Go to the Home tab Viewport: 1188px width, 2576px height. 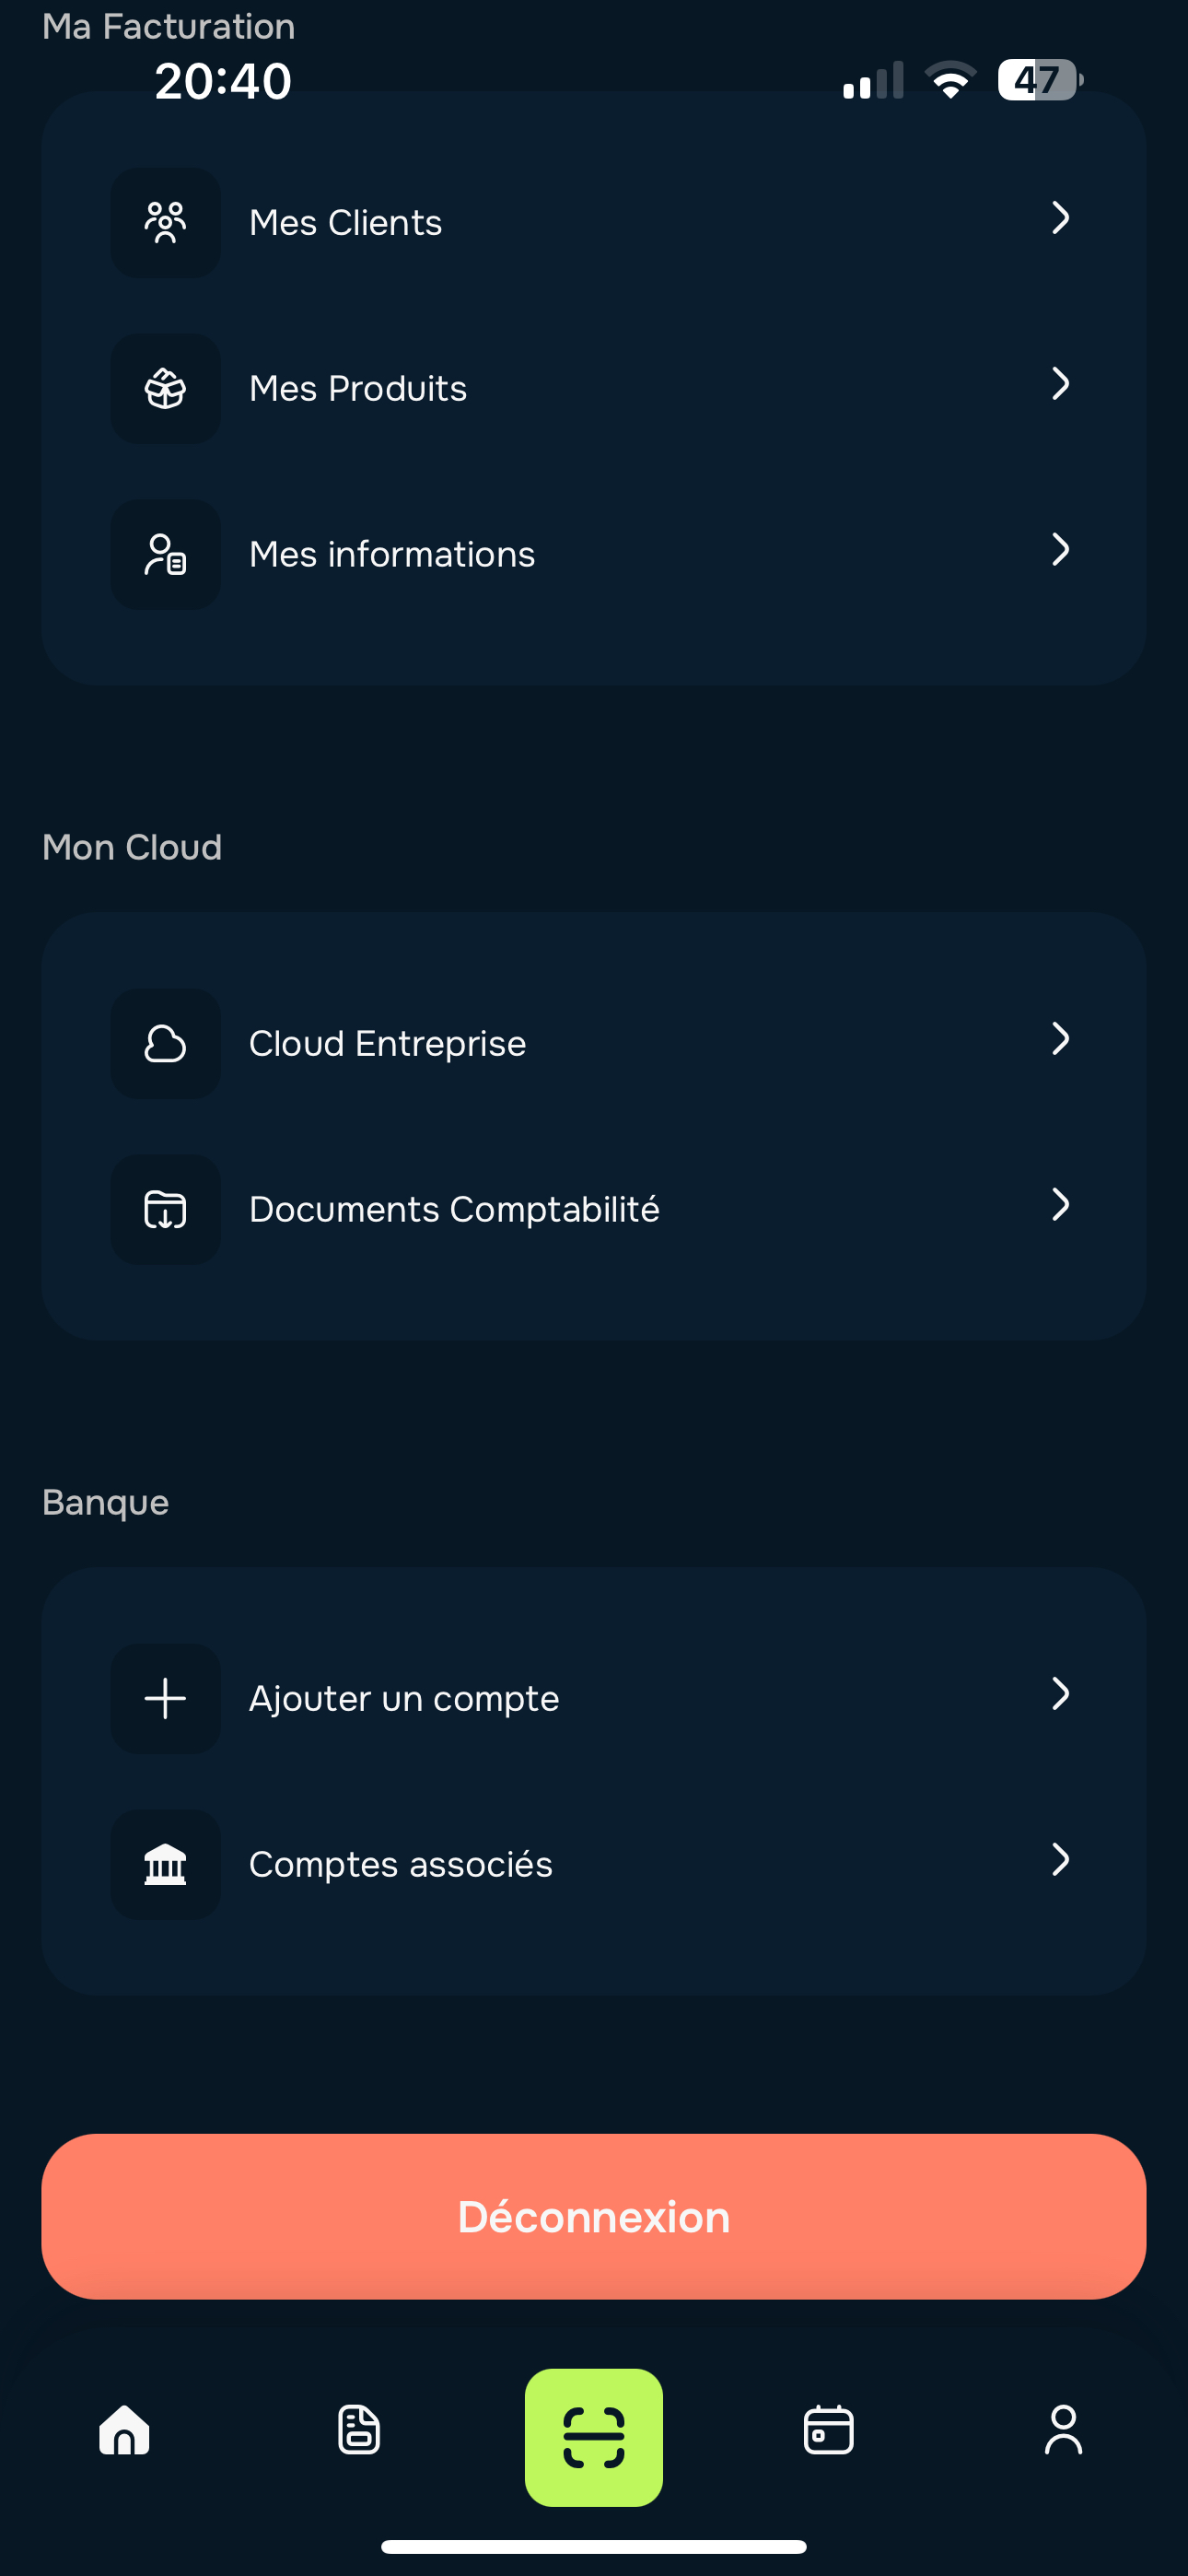pyautogui.click(x=125, y=2430)
